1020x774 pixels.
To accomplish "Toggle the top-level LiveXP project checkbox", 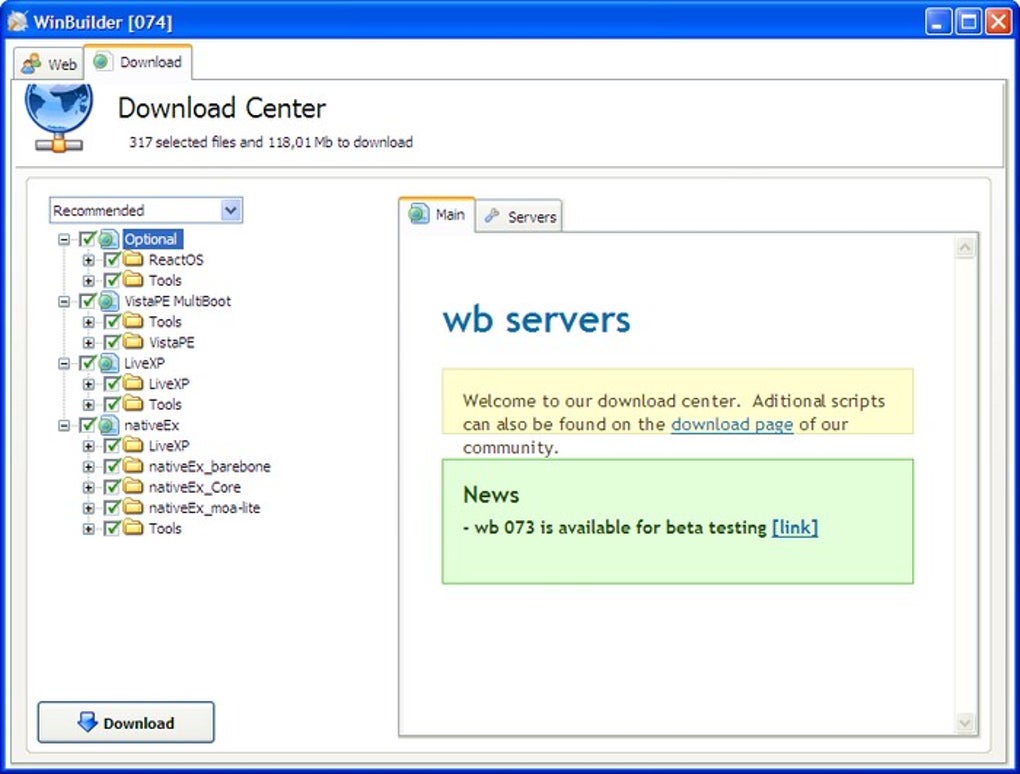I will pos(88,363).
